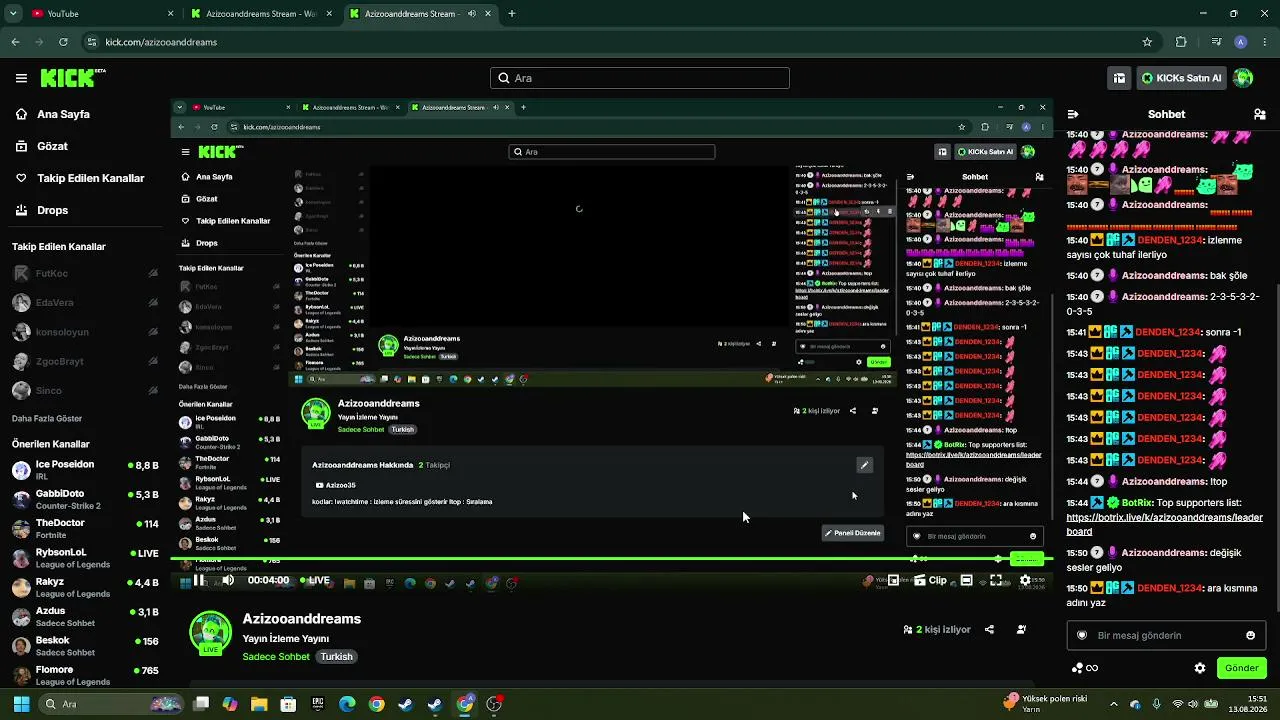Select the EdaVera followed channel
The image size is (1280, 720).
click(x=85, y=302)
